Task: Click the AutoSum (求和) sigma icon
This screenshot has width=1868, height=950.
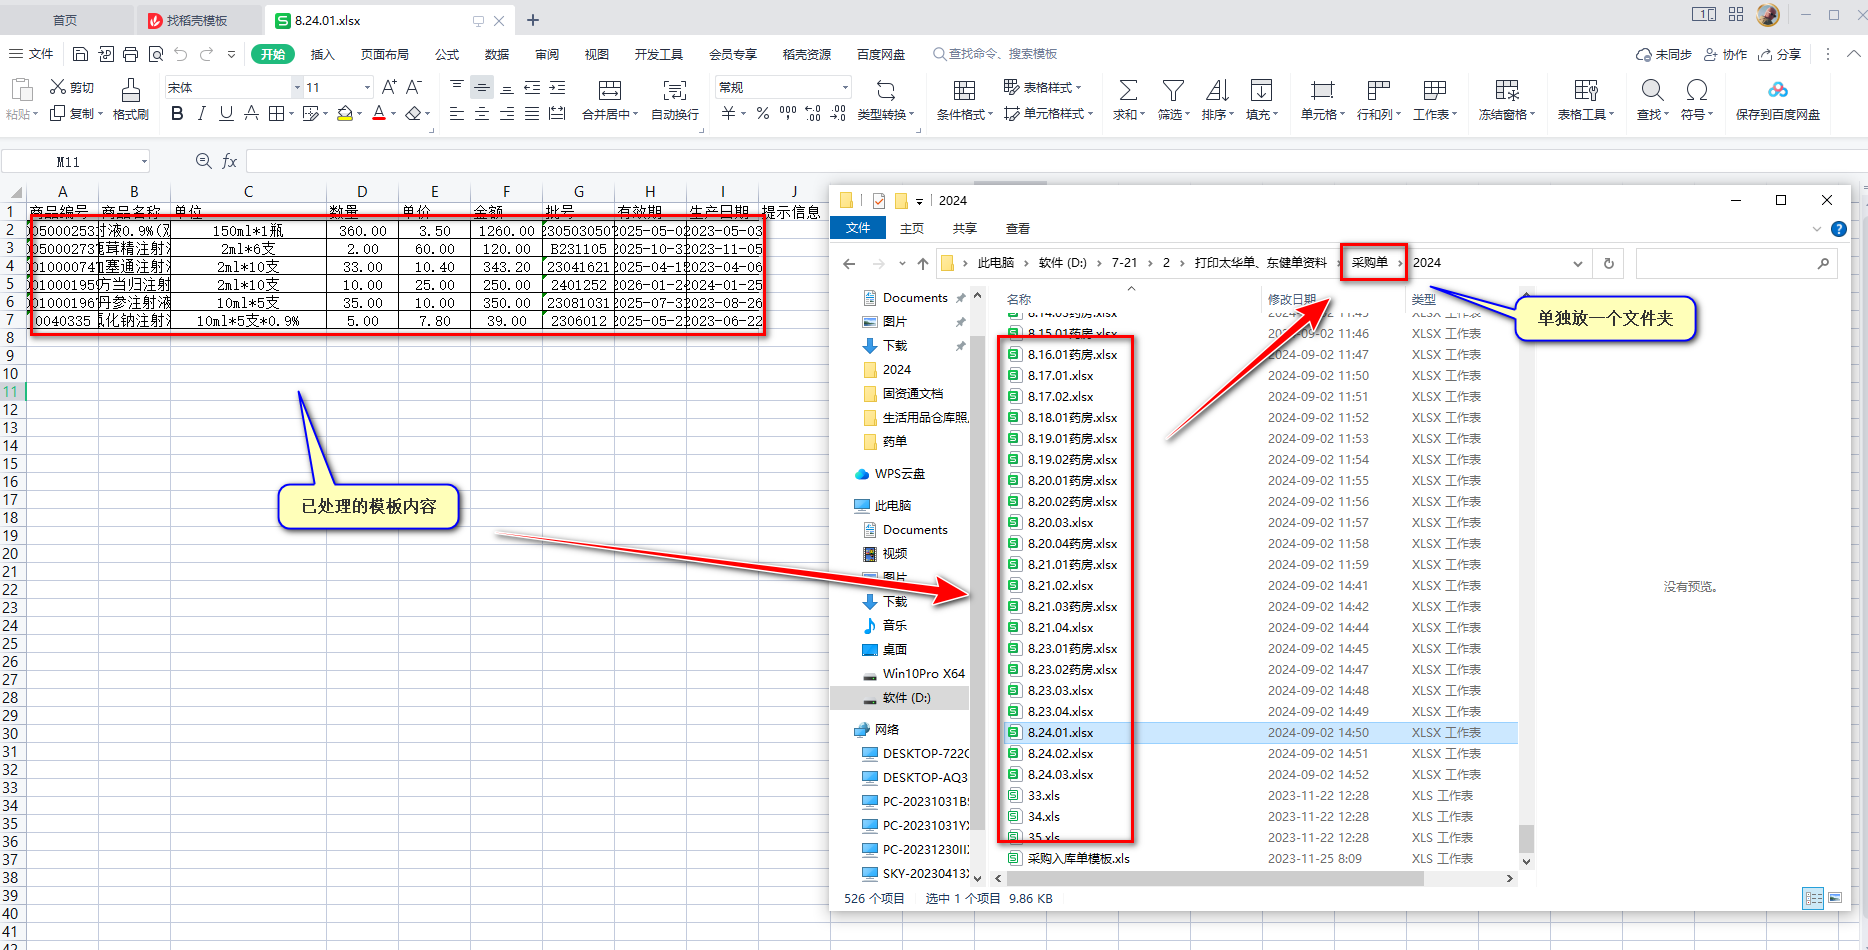Action: [x=1128, y=91]
